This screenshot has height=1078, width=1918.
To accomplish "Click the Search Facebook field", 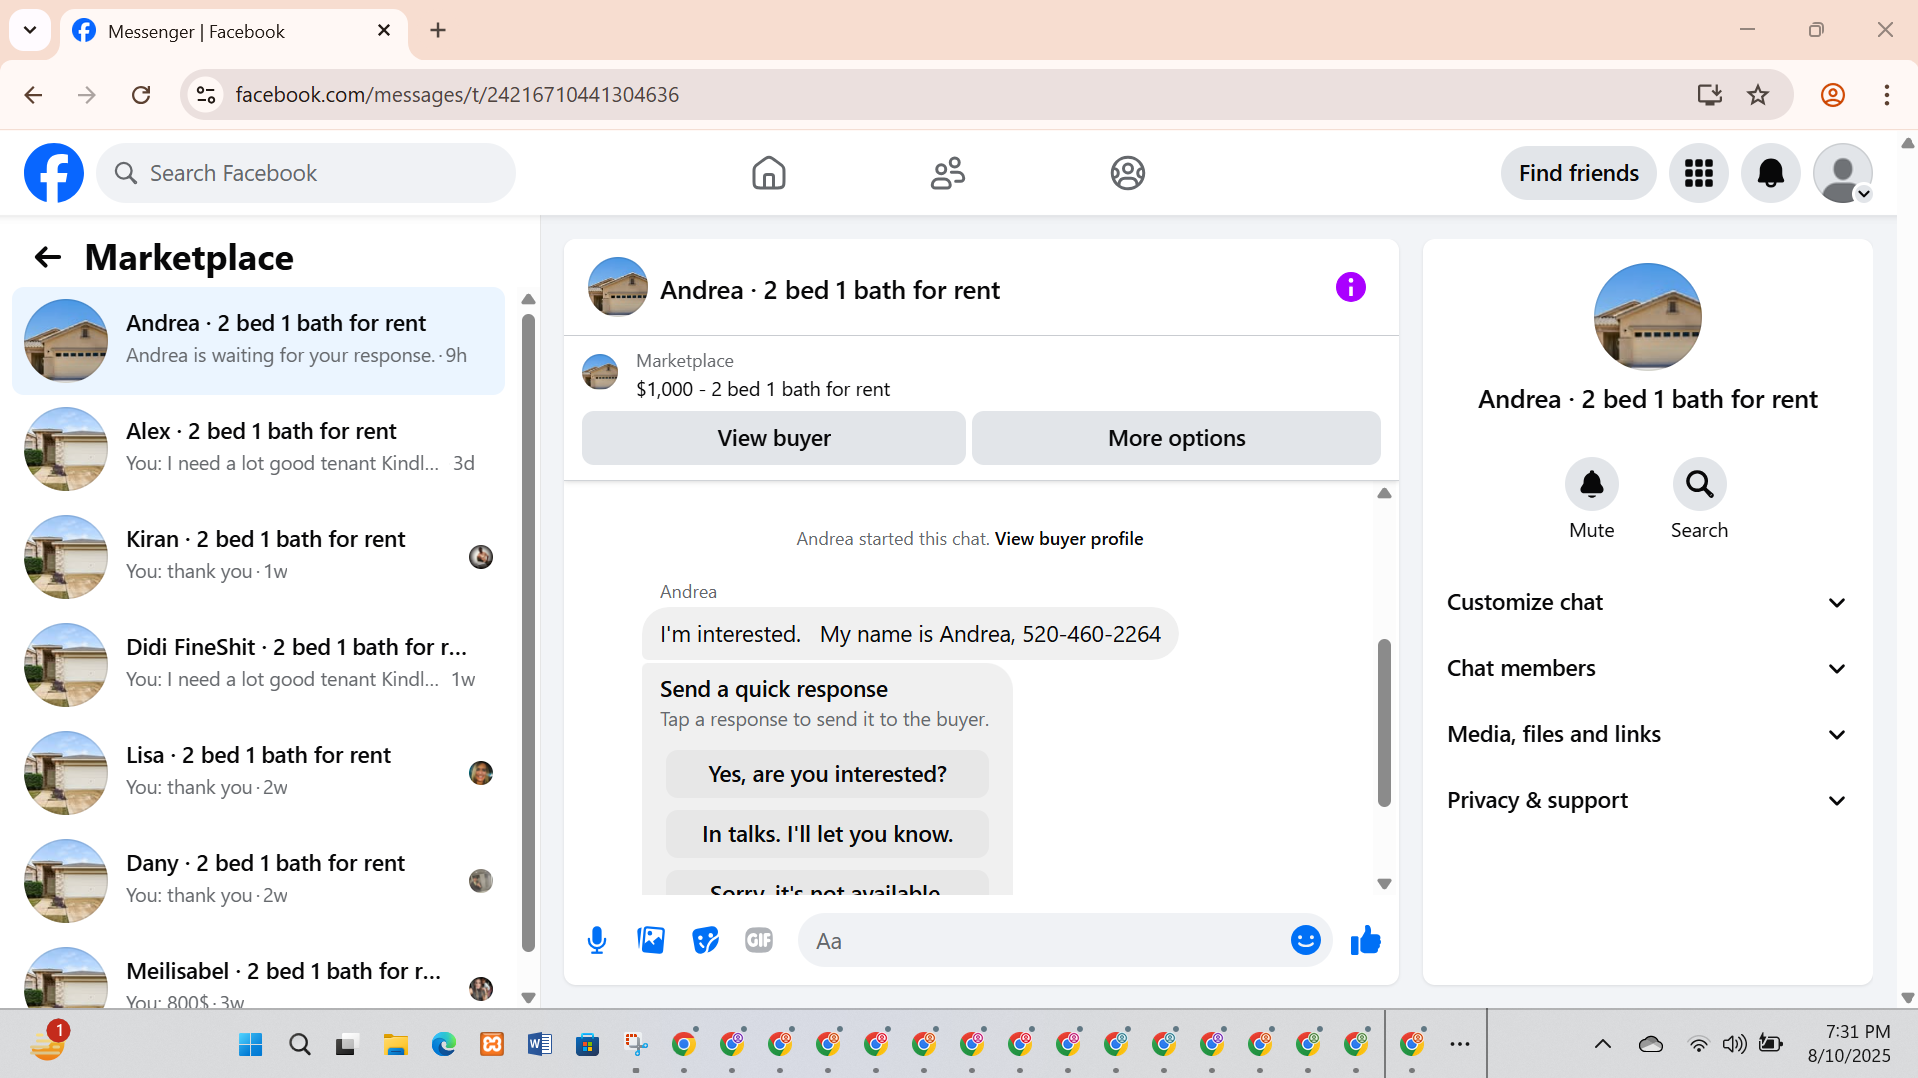I will click(306, 173).
